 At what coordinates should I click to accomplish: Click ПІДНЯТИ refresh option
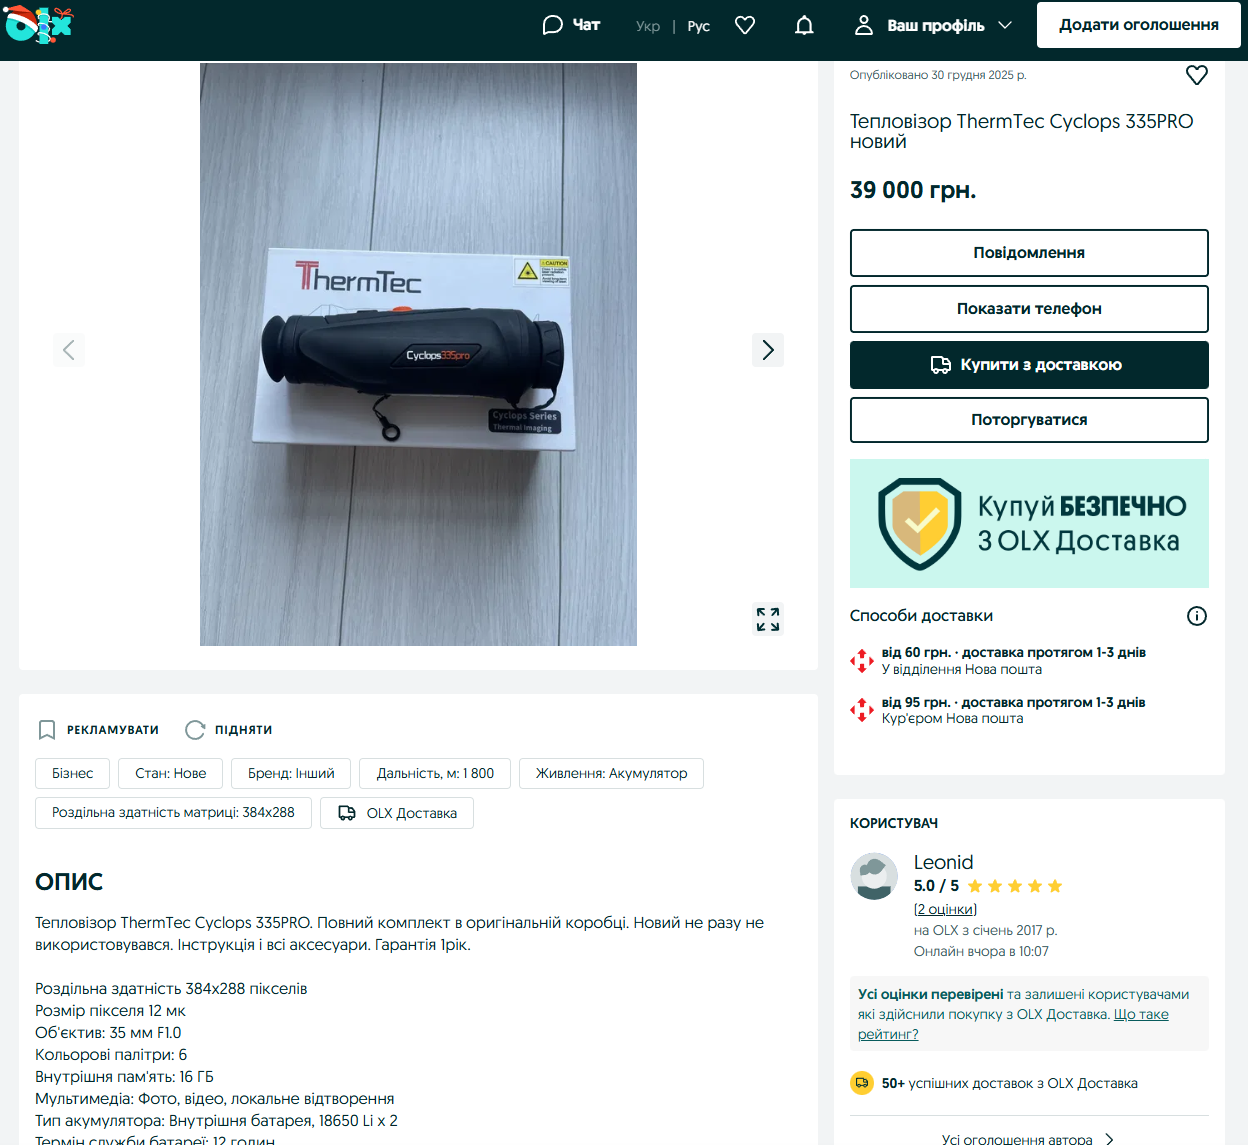pos(229,730)
